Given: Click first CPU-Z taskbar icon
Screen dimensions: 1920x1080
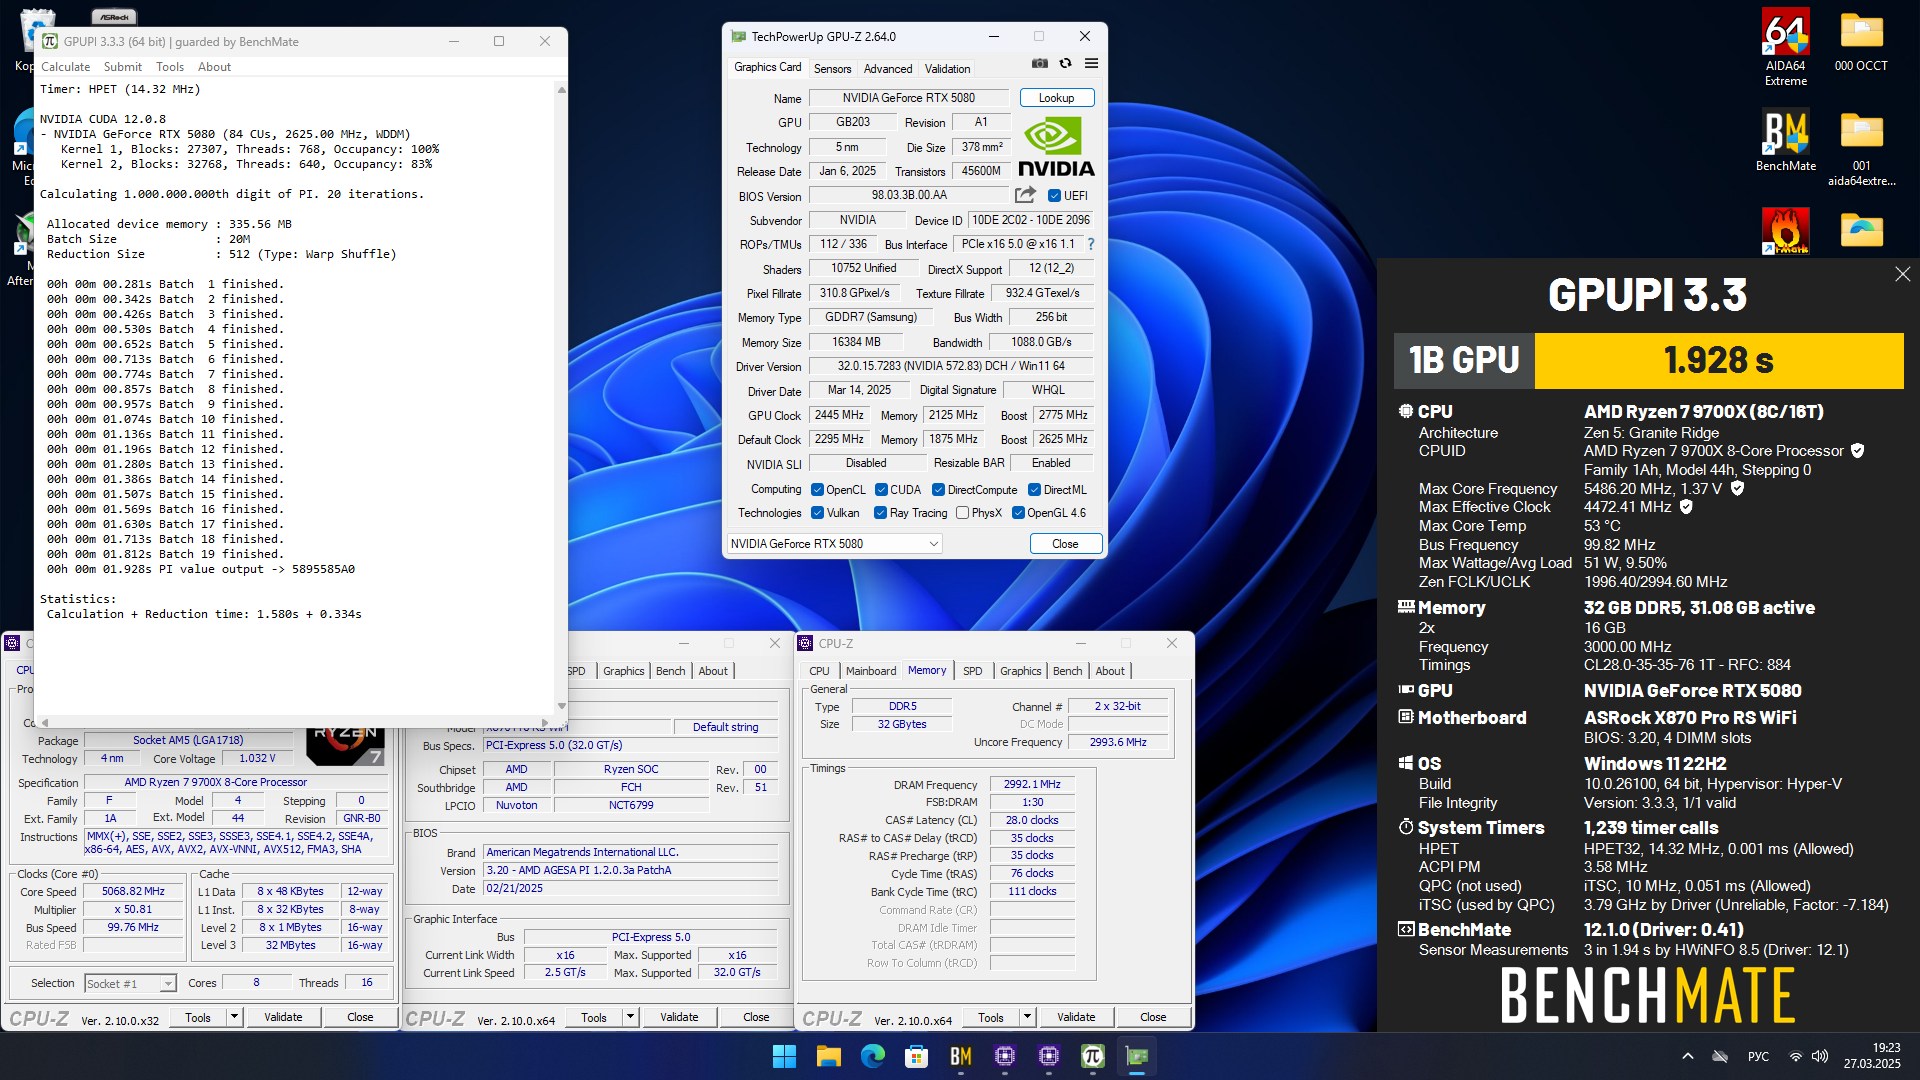Looking at the screenshot, I should coord(1004,1056).
